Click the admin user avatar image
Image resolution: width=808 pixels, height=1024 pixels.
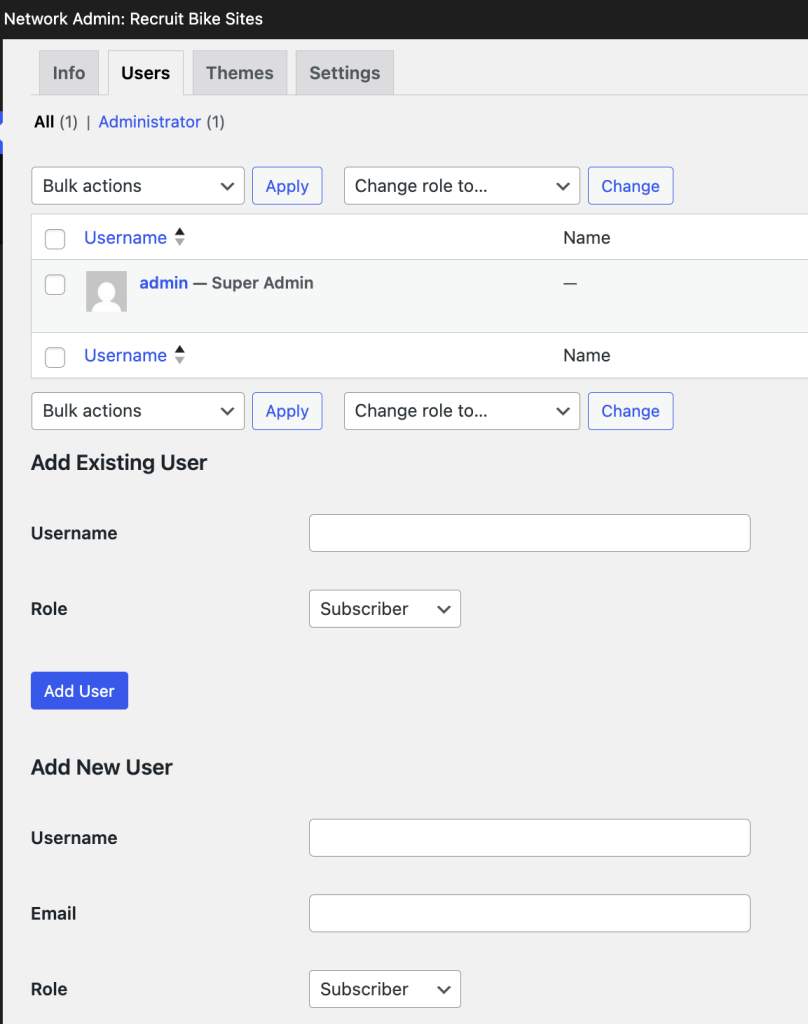click(106, 291)
